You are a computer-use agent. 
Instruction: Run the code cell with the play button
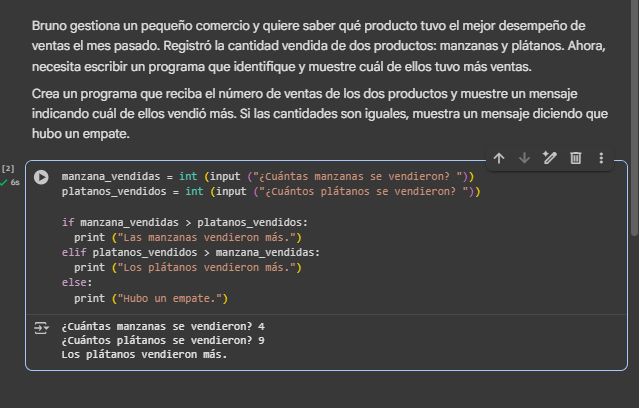pyautogui.click(x=41, y=177)
